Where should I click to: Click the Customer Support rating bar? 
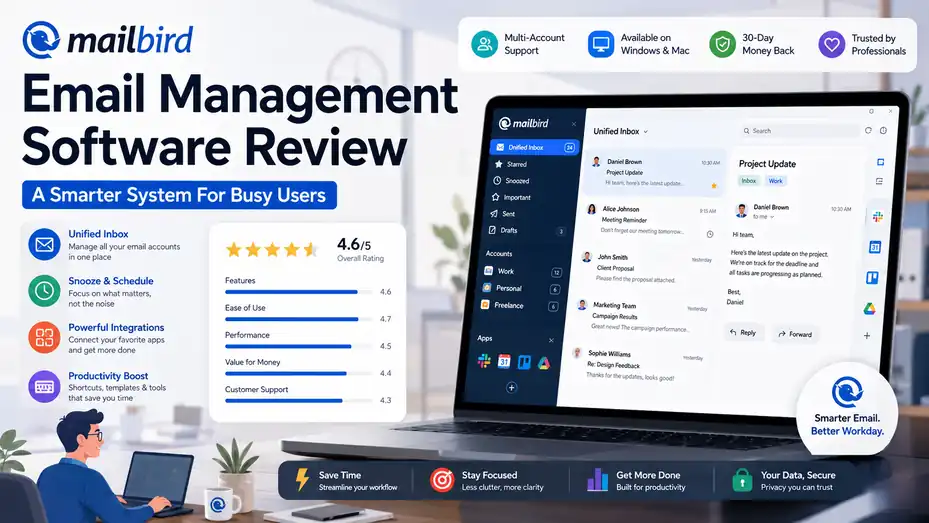[299, 401]
